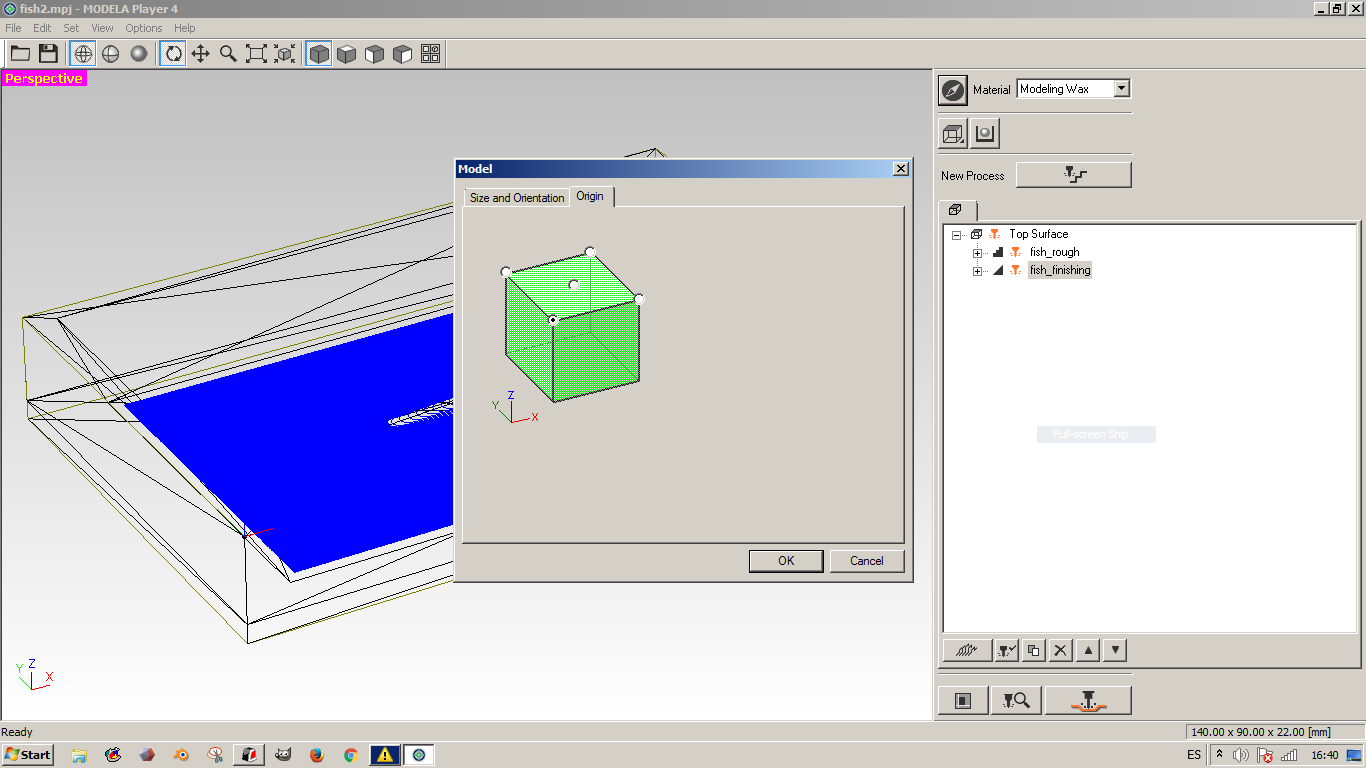Expand the fish_rough process node
The width and height of the screenshot is (1366, 768).
click(977, 252)
